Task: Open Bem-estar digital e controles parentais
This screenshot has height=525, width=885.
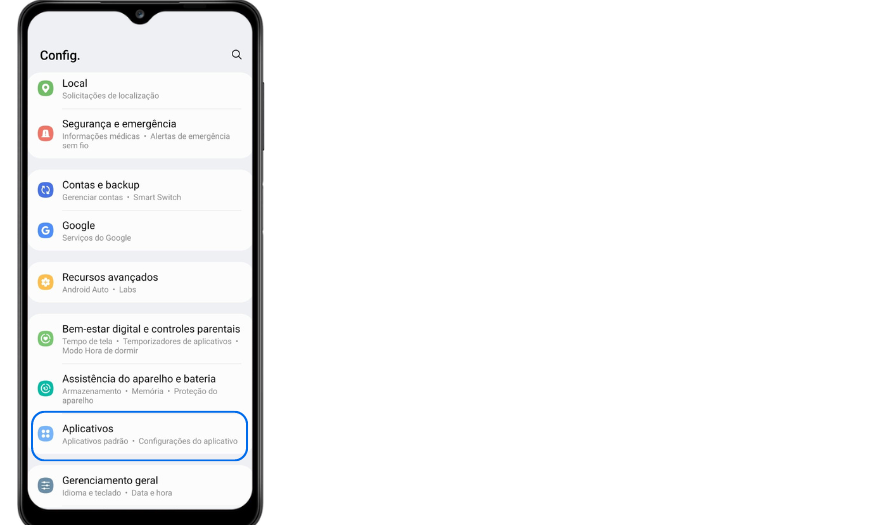Action: pyautogui.click(x=140, y=339)
